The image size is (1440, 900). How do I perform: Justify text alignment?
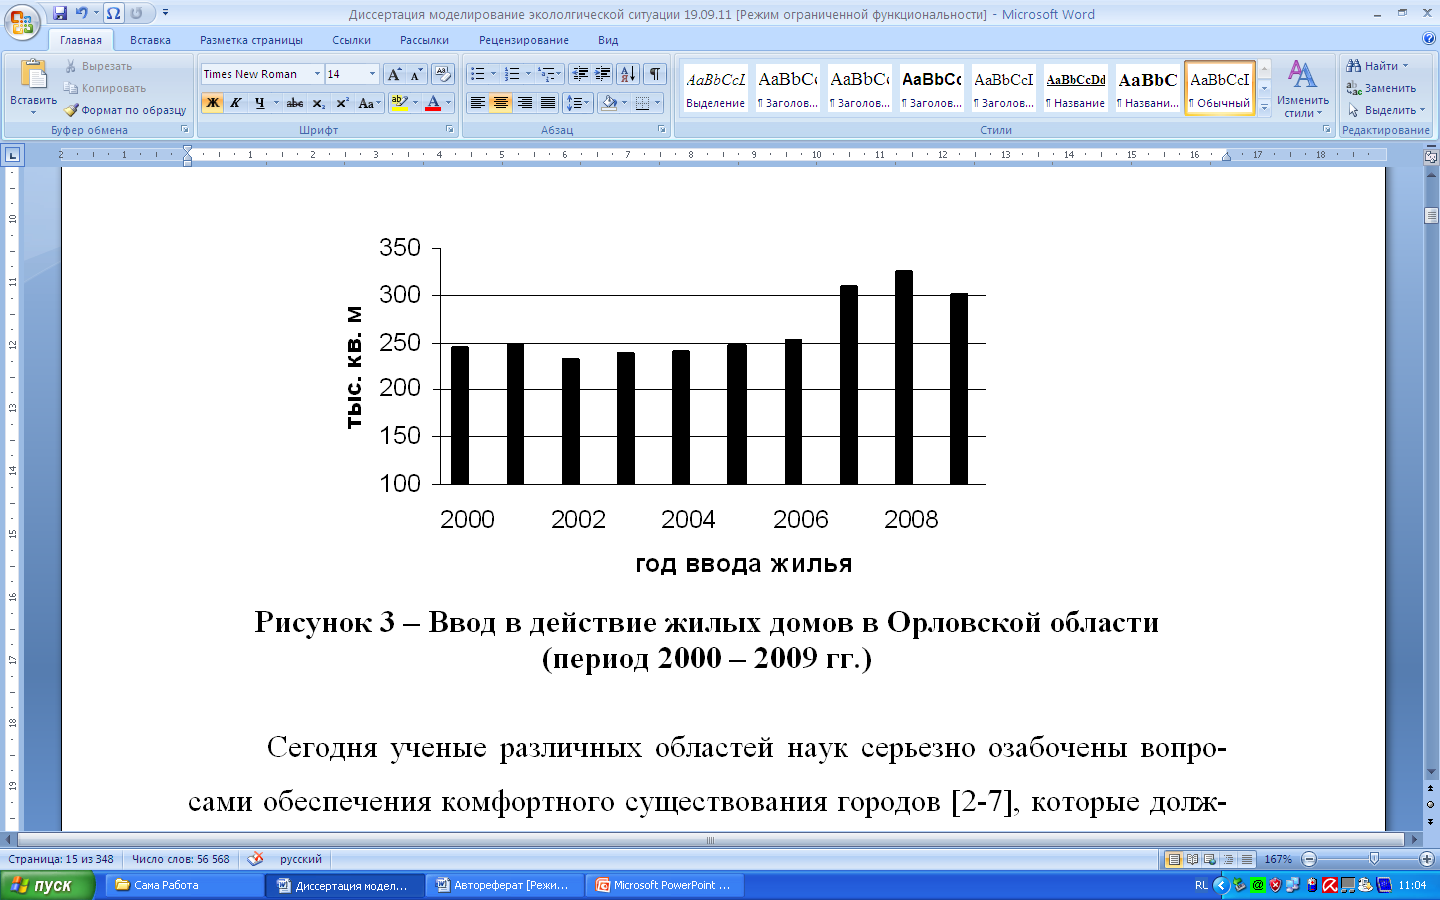[x=547, y=103]
